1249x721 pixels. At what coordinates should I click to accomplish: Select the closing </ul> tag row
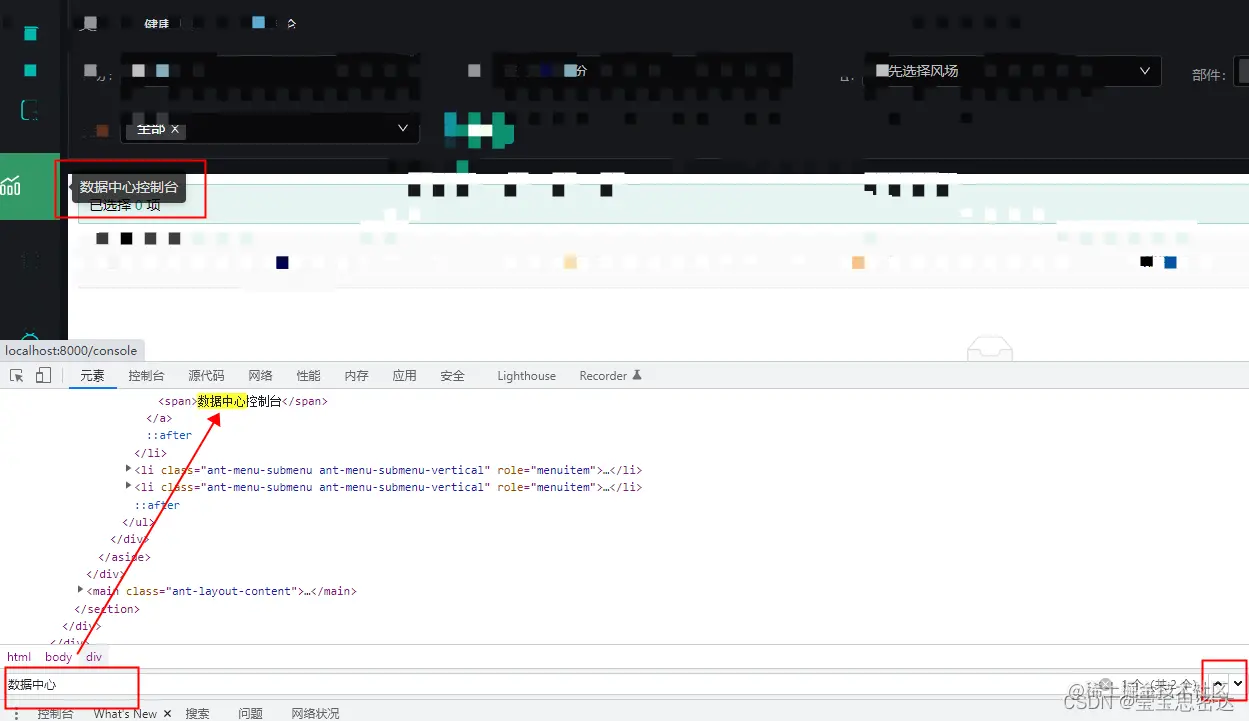pos(138,522)
